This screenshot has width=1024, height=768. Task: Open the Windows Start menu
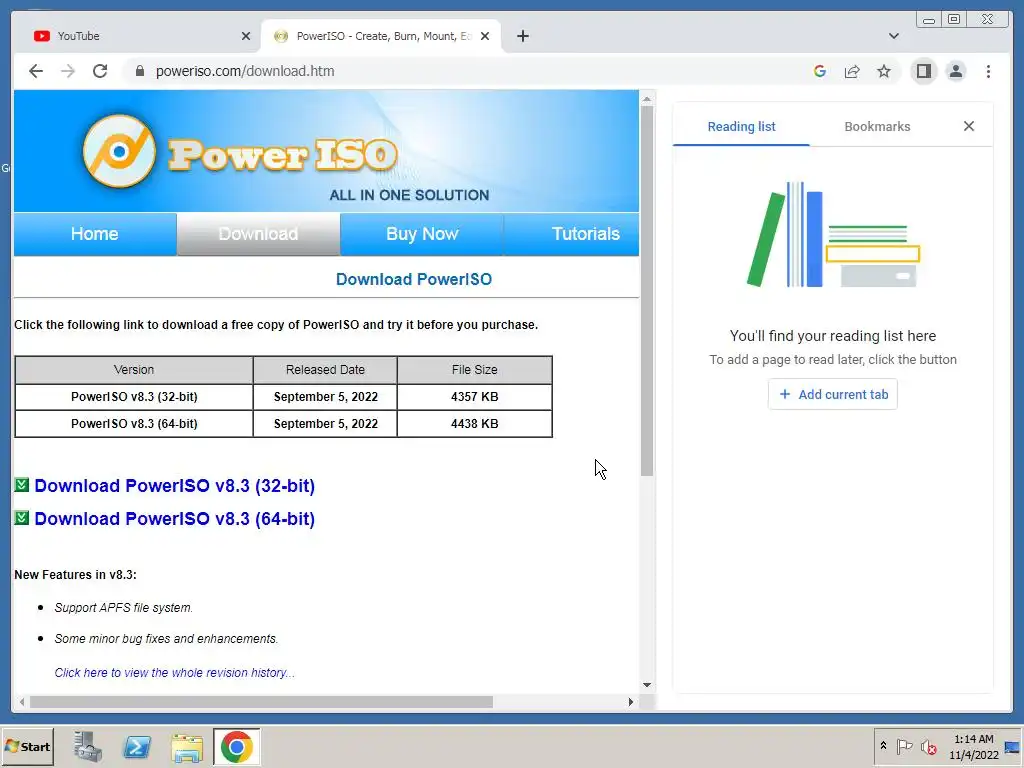pyautogui.click(x=27, y=747)
